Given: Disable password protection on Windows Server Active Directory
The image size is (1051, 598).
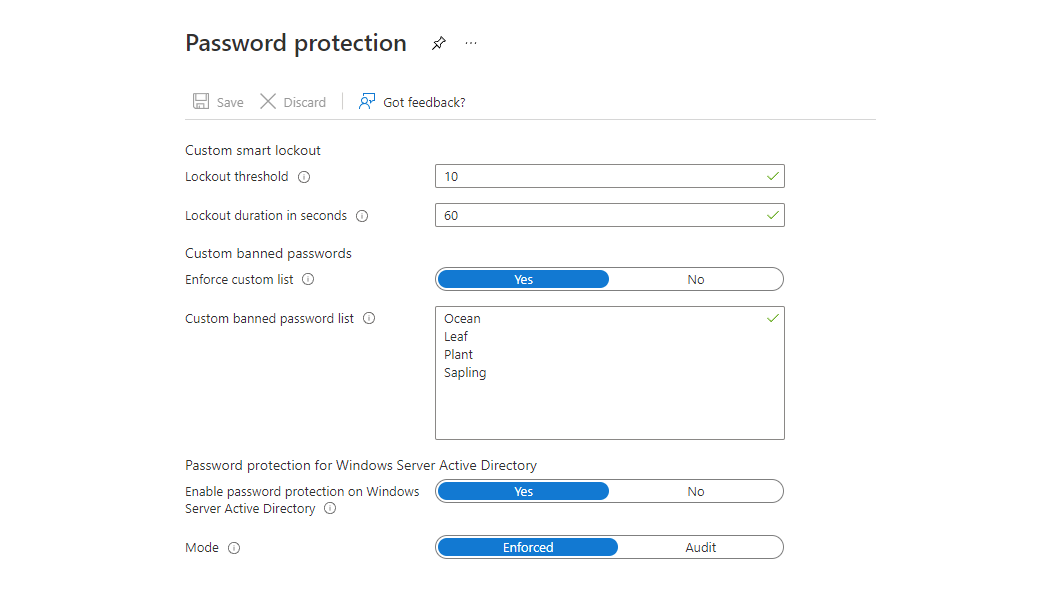Looking at the screenshot, I should tap(696, 491).
